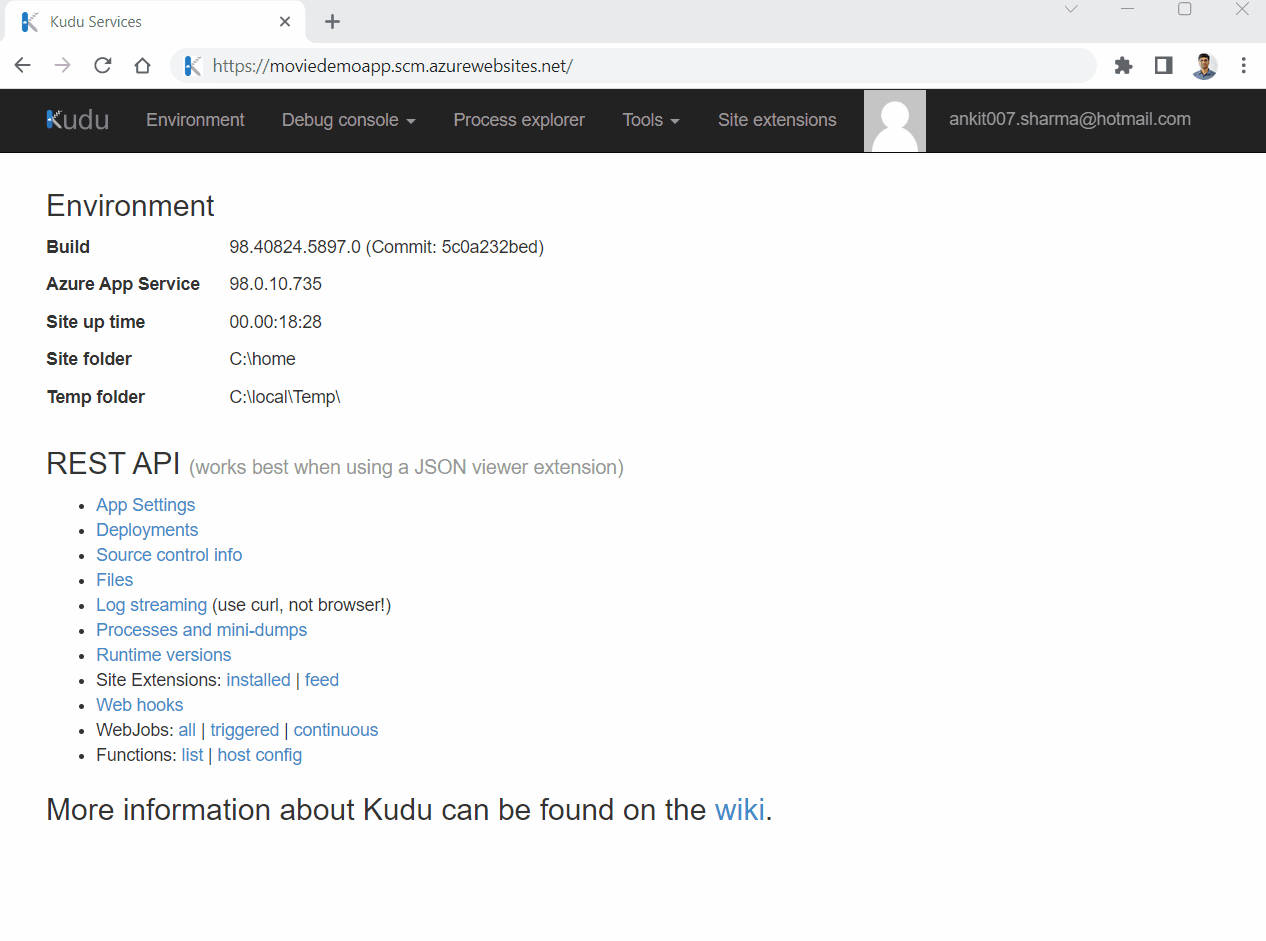1266x941 pixels.
Task: Open the Environment nav item
Action: coord(195,120)
